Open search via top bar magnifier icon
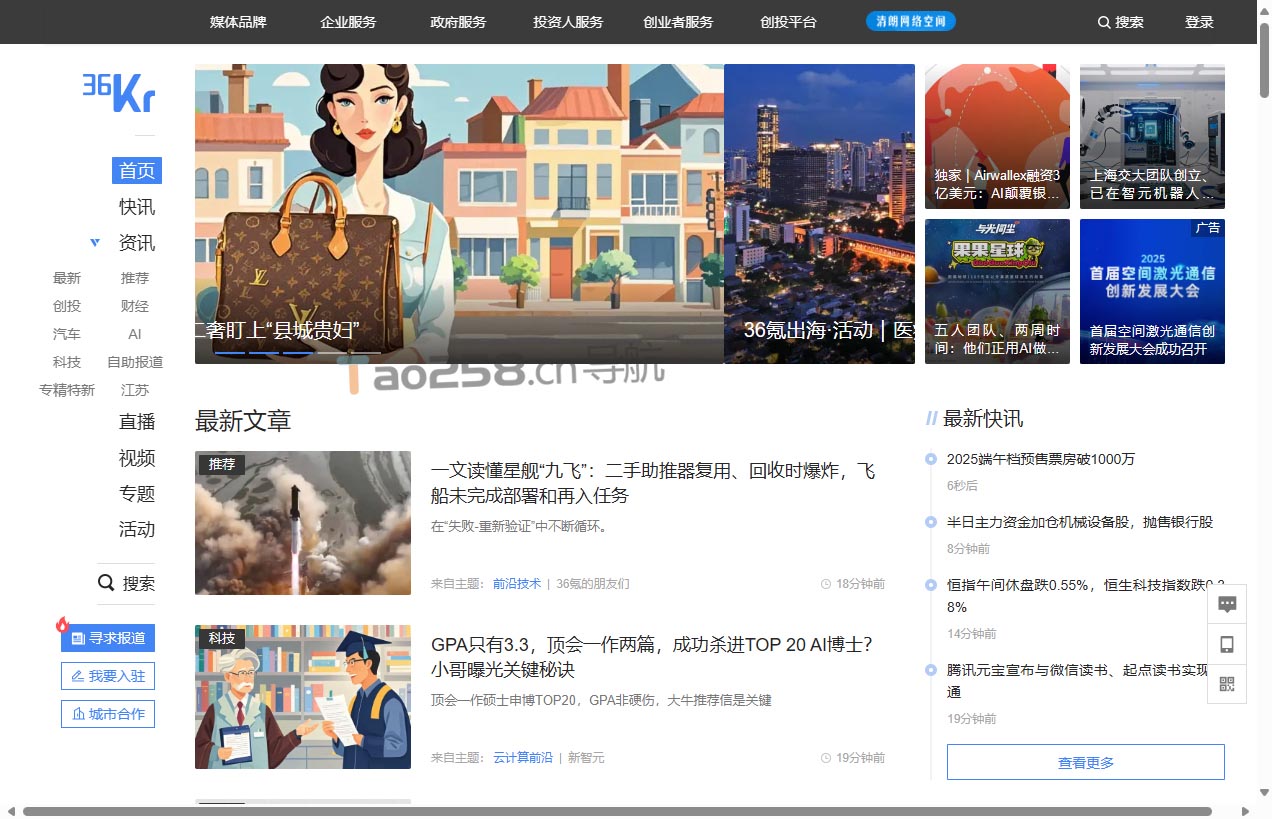The width and height of the screenshot is (1272, 819). click(x=1104, y=22)
